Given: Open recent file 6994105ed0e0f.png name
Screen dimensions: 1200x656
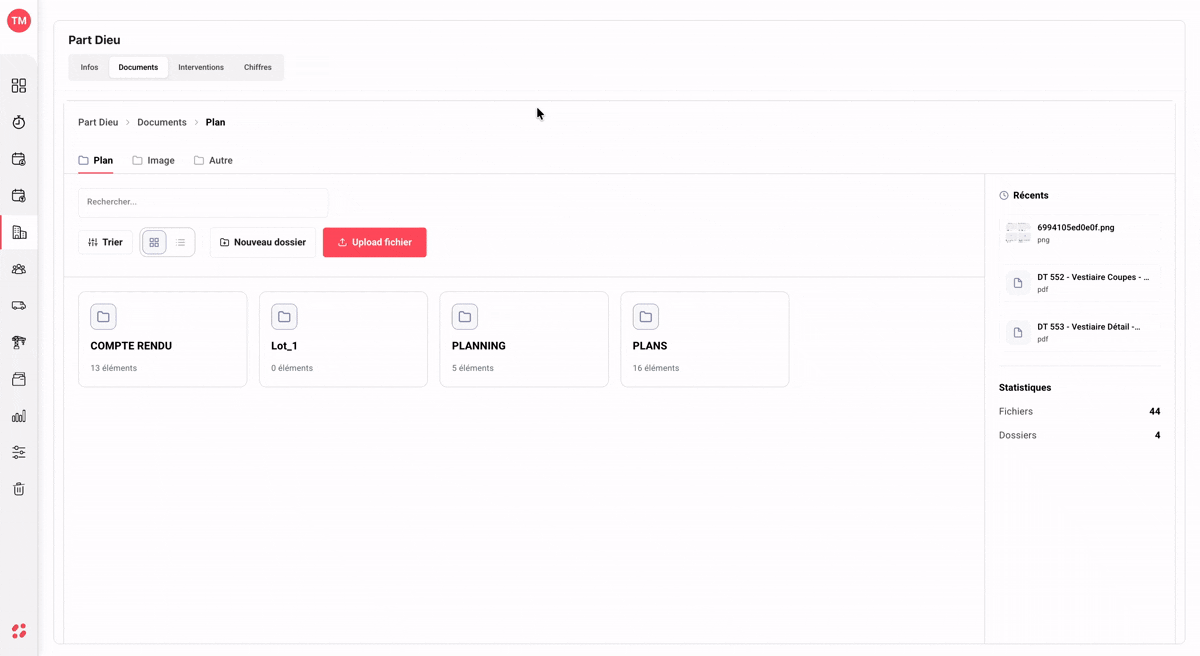Looking at the screenshot, I should point(1076,227).
